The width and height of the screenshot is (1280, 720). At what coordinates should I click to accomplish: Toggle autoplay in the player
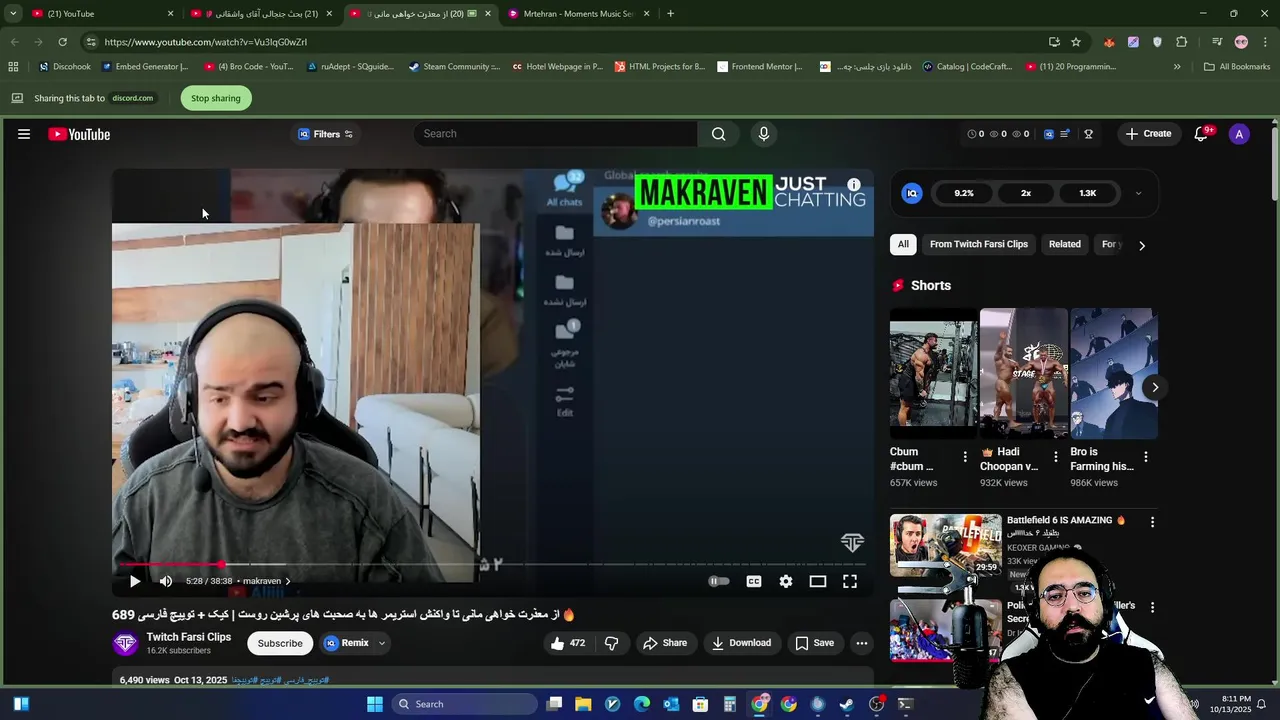pyautogui.click(x=719, y=581)
